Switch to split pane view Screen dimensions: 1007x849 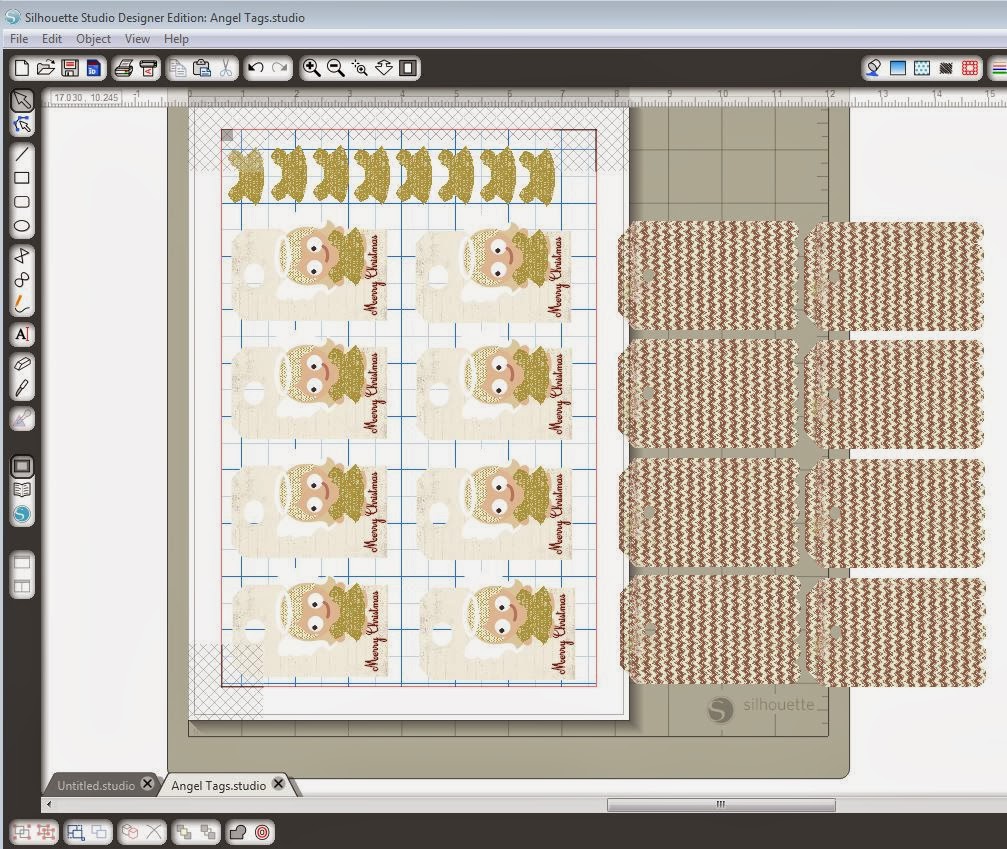coord(22,586)
